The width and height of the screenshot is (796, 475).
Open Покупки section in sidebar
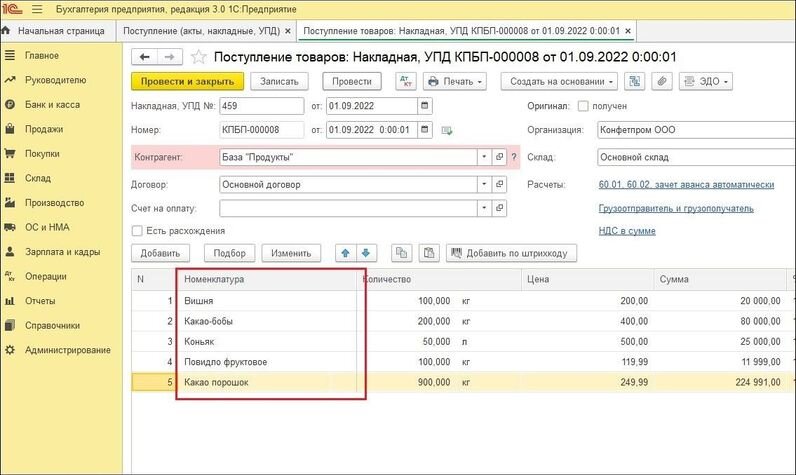42,153
